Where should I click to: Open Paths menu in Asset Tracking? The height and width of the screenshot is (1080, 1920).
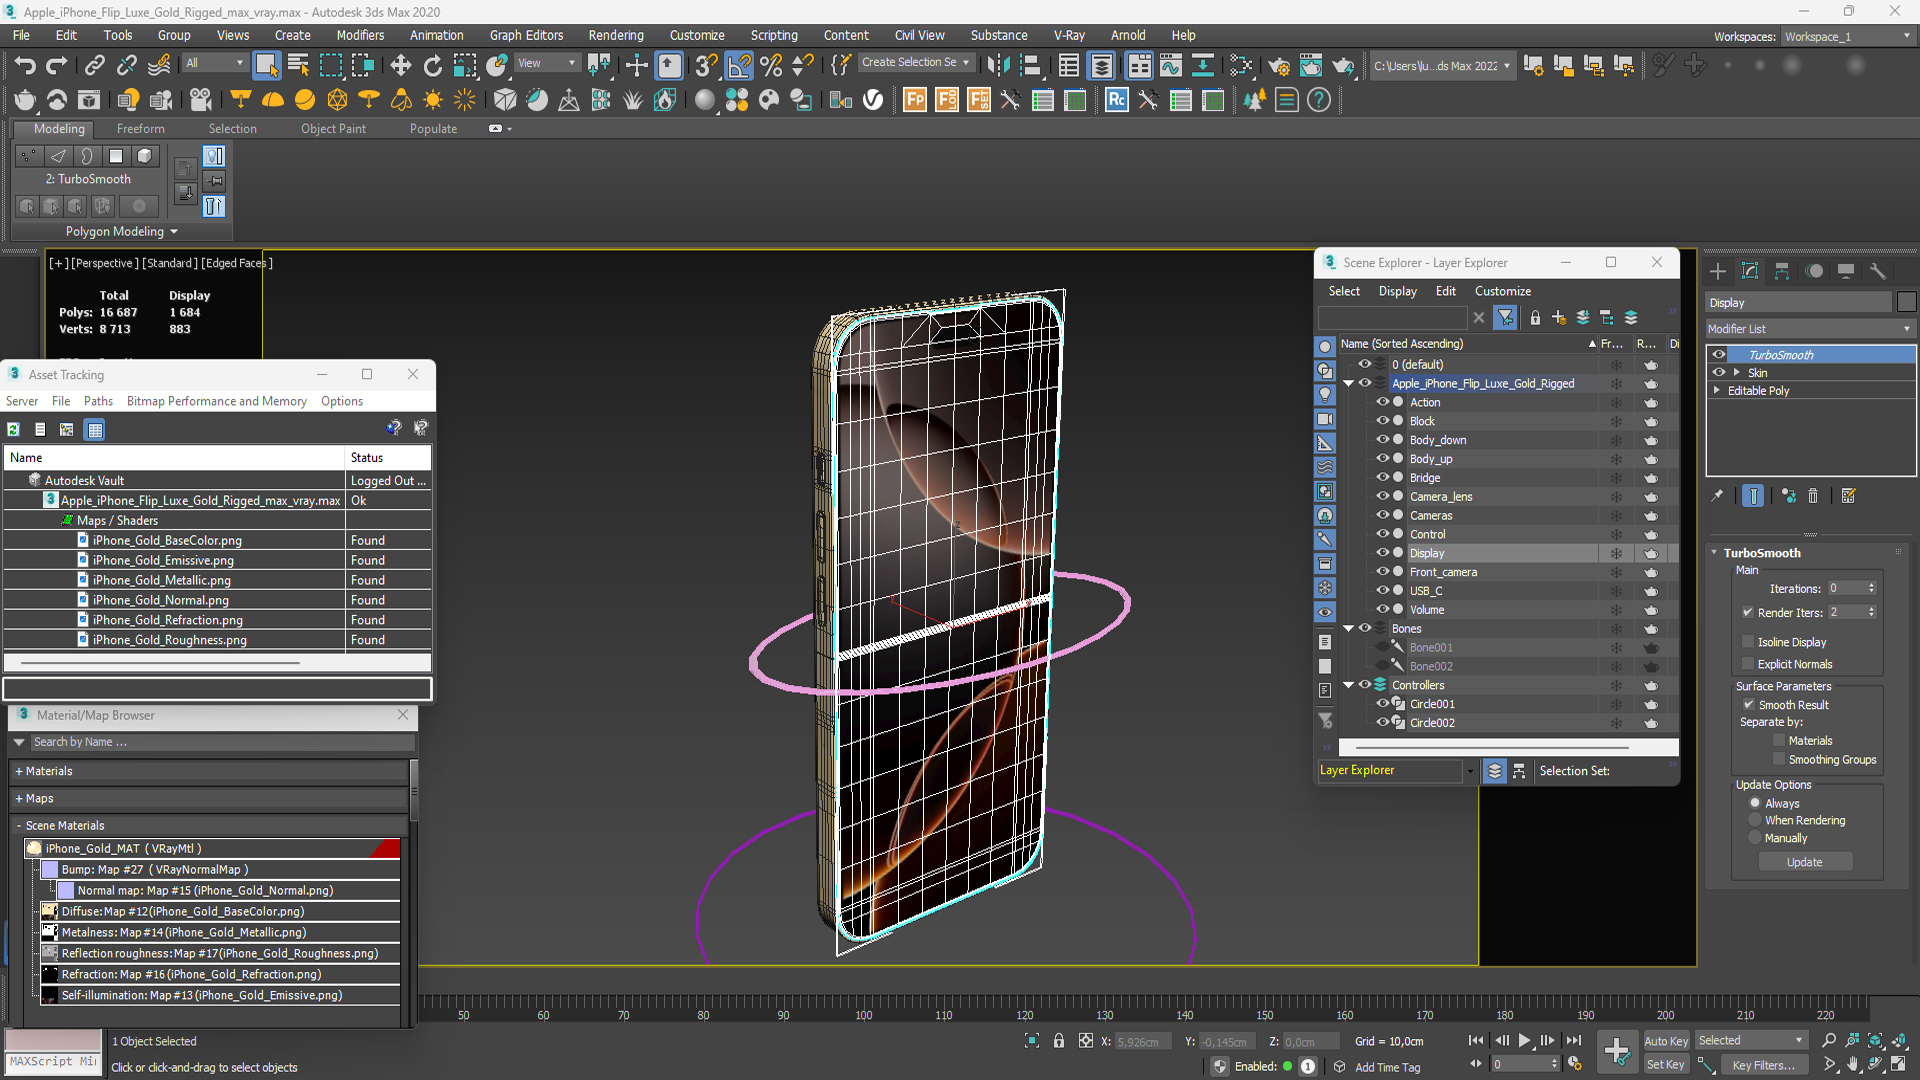98,401
